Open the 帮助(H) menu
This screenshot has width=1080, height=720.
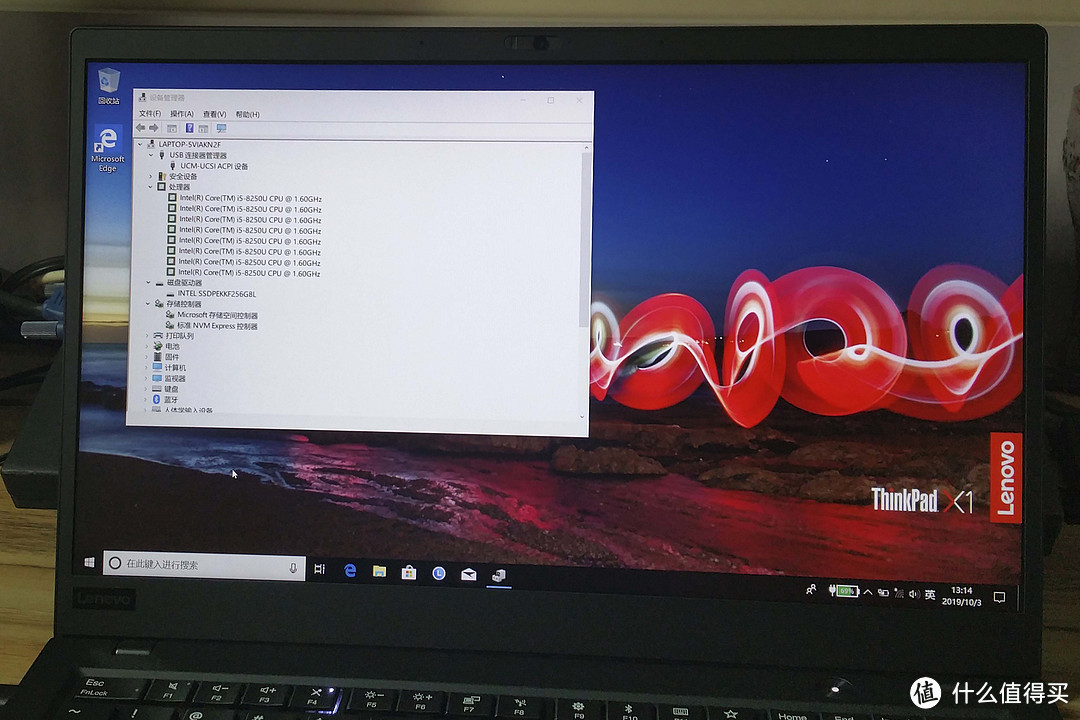coord(247,114)
